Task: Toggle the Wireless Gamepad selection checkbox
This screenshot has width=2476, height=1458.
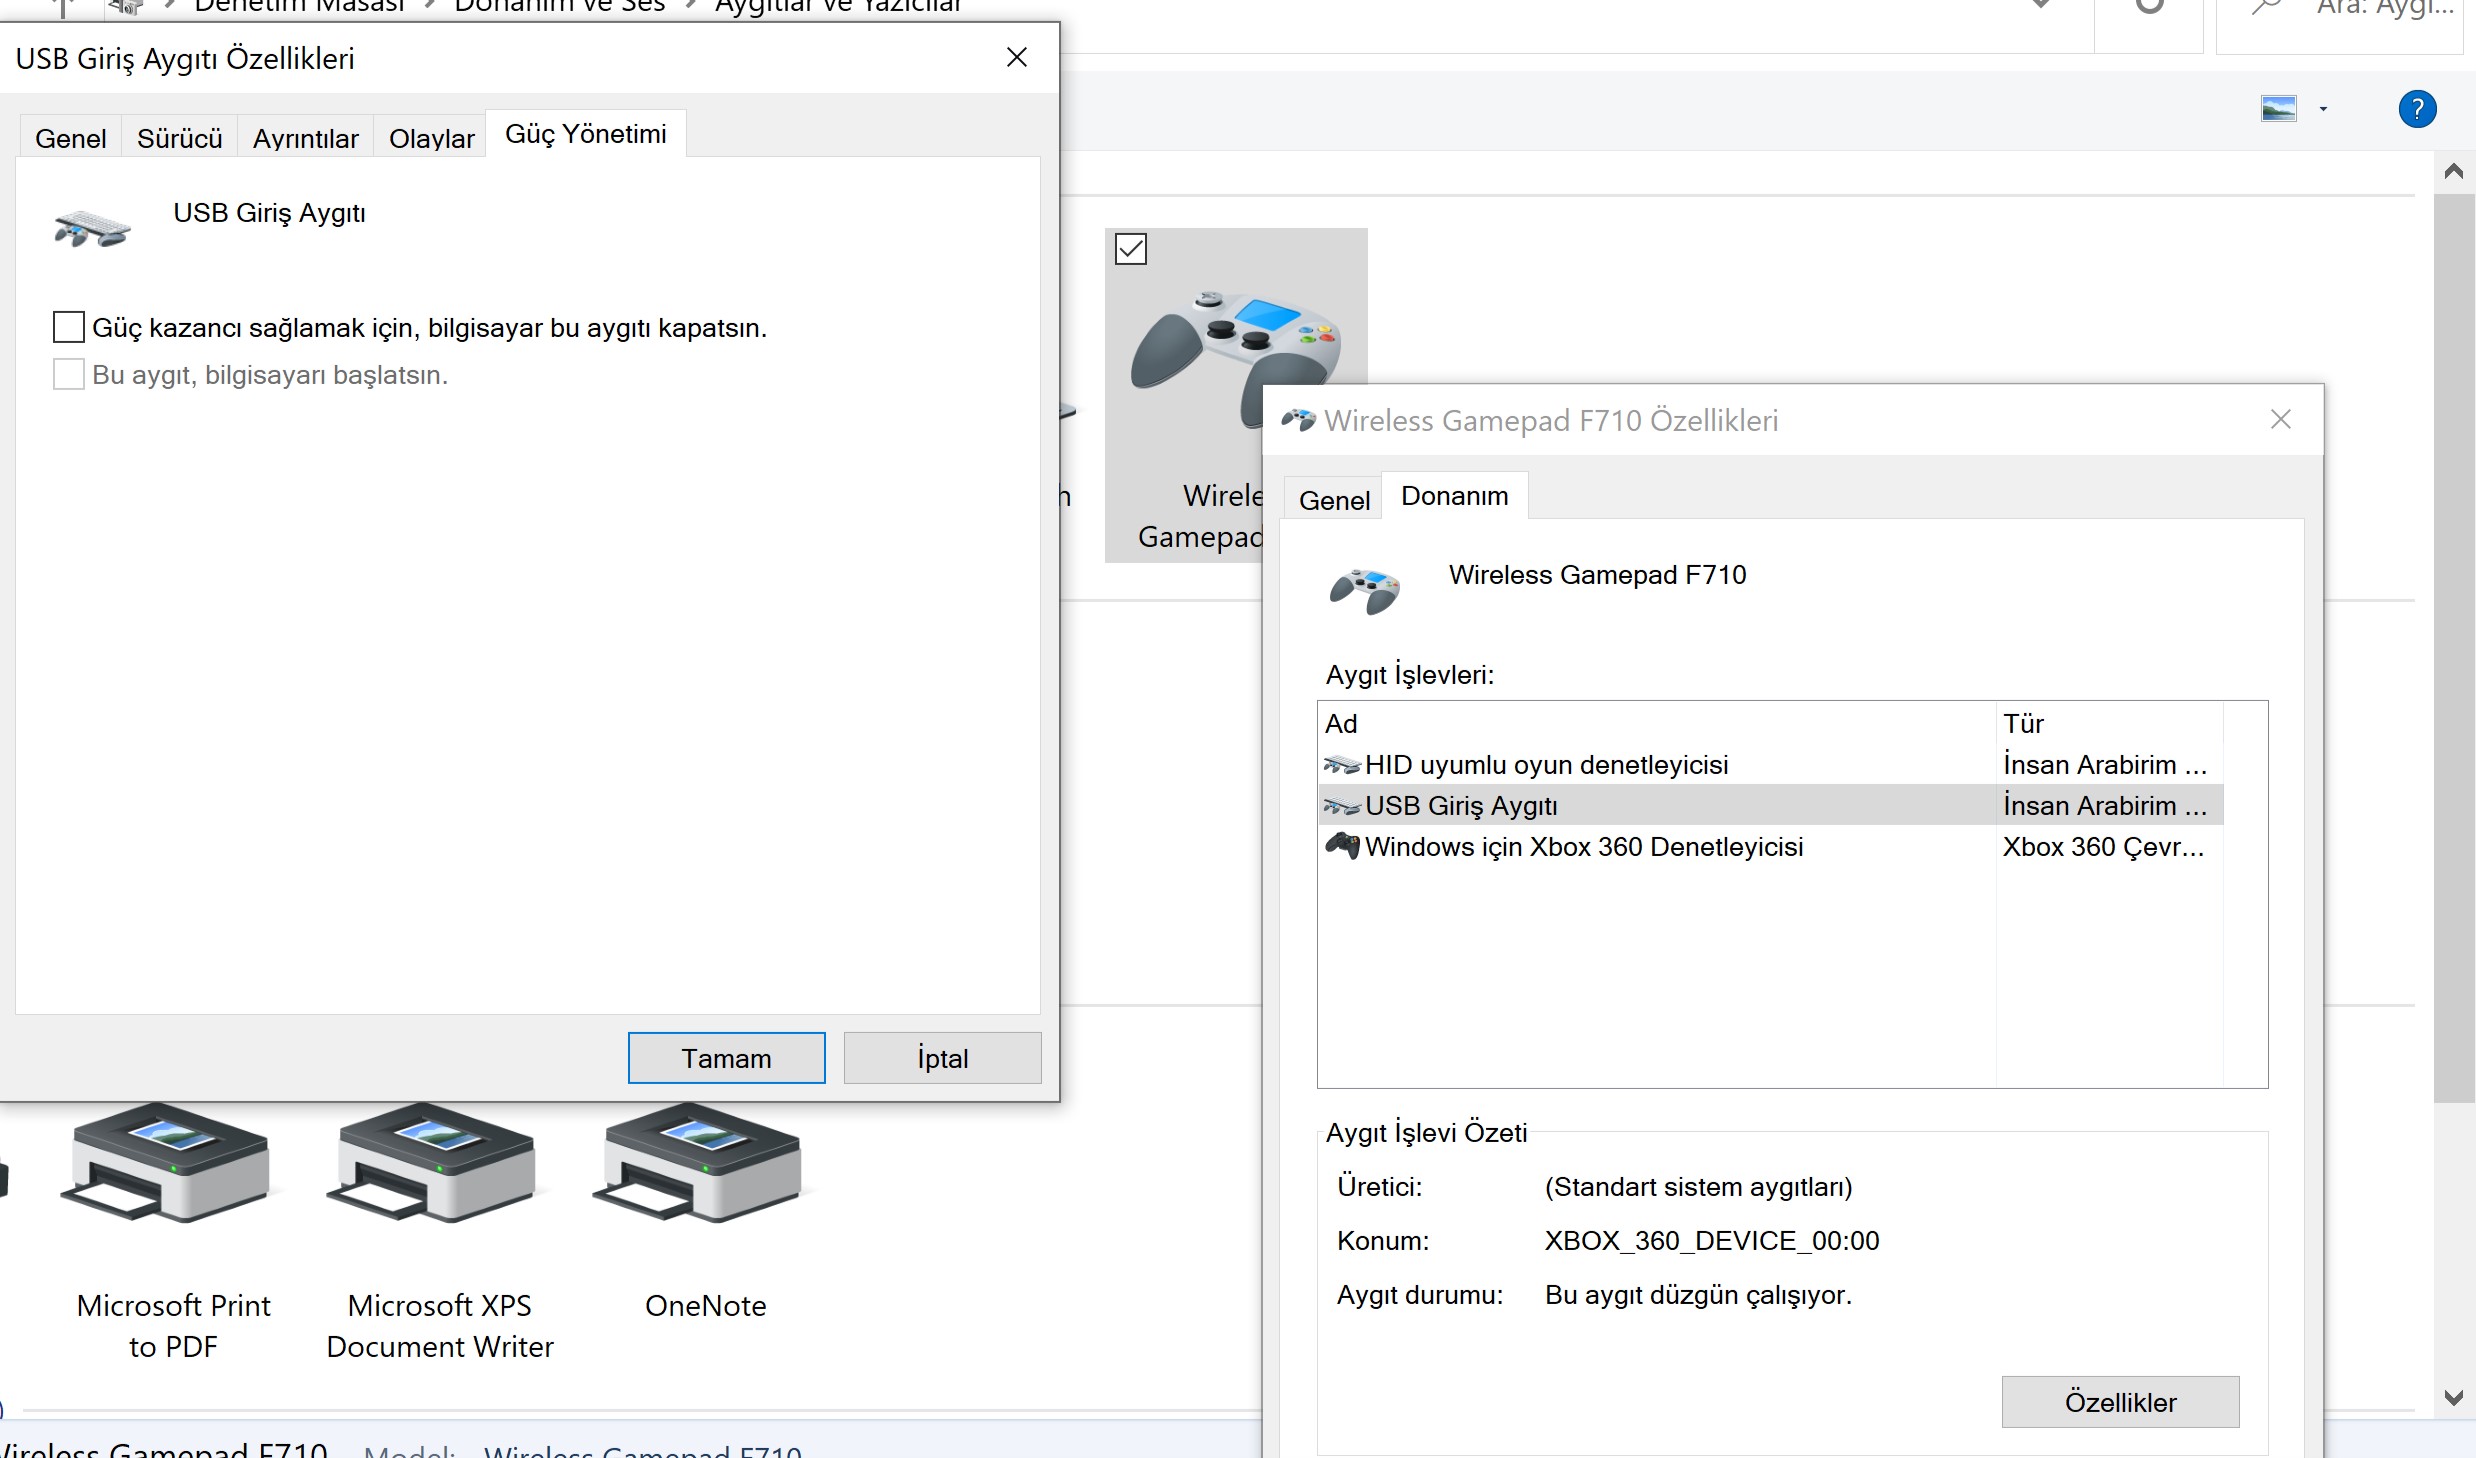Action: click(1131, 249)
